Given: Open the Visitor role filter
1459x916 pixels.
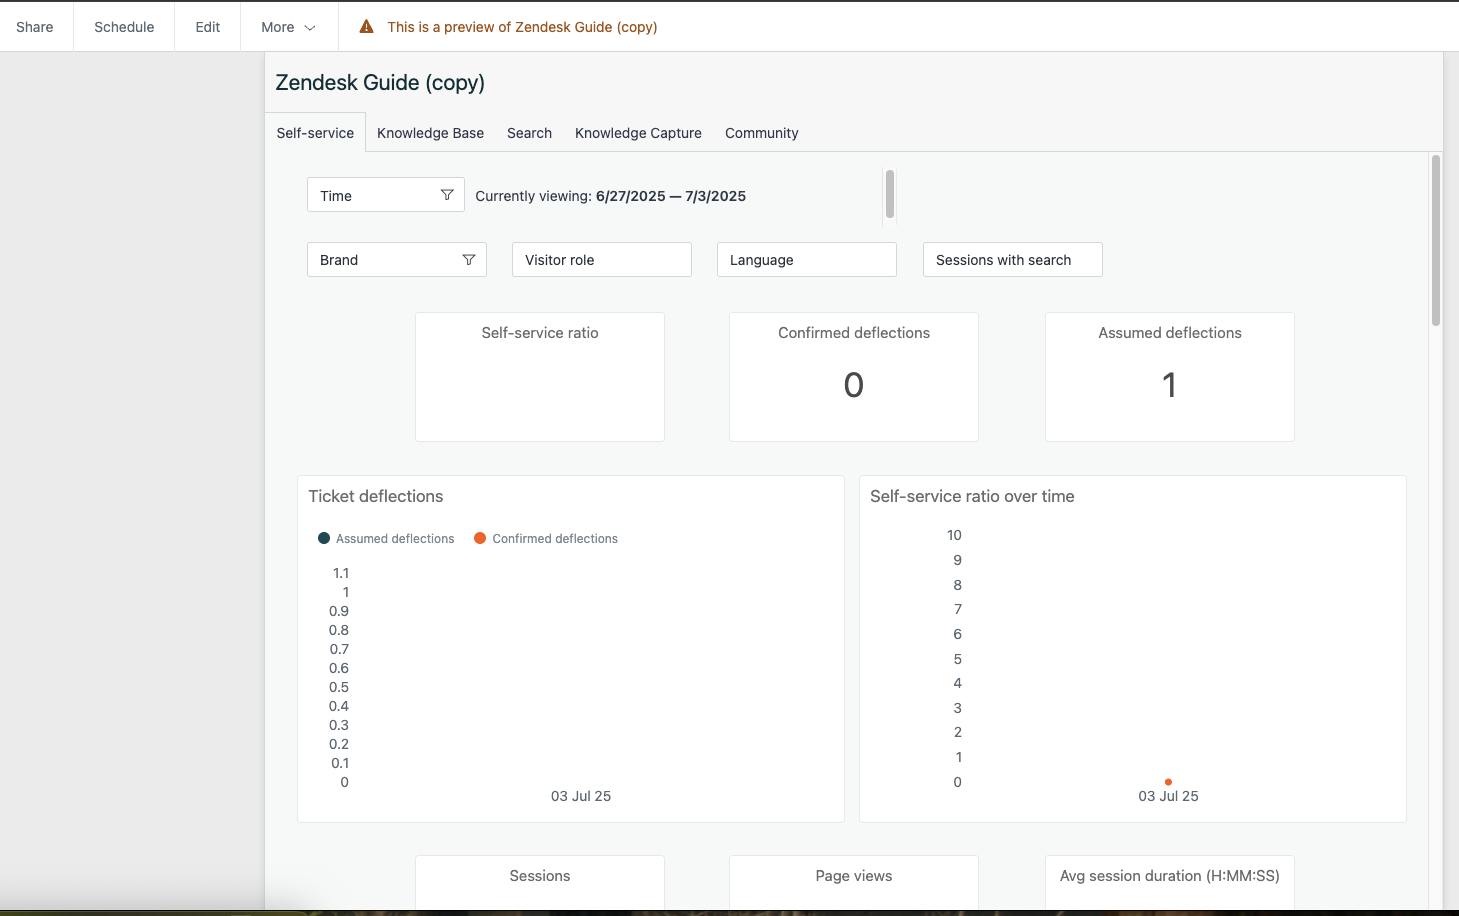Looking at the screenshot, I should tap(601, 260).
